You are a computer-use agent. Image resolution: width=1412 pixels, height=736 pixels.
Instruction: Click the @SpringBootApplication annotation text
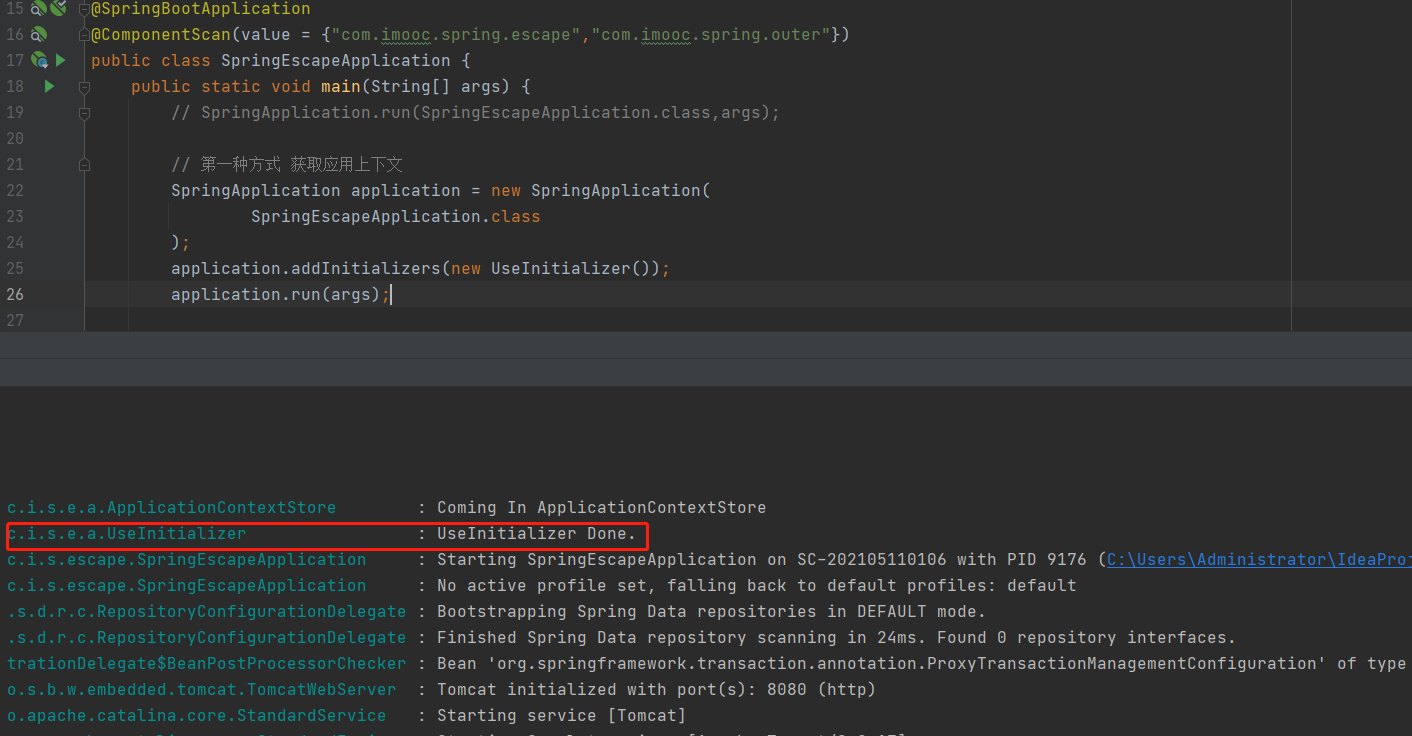pos(201,9)
